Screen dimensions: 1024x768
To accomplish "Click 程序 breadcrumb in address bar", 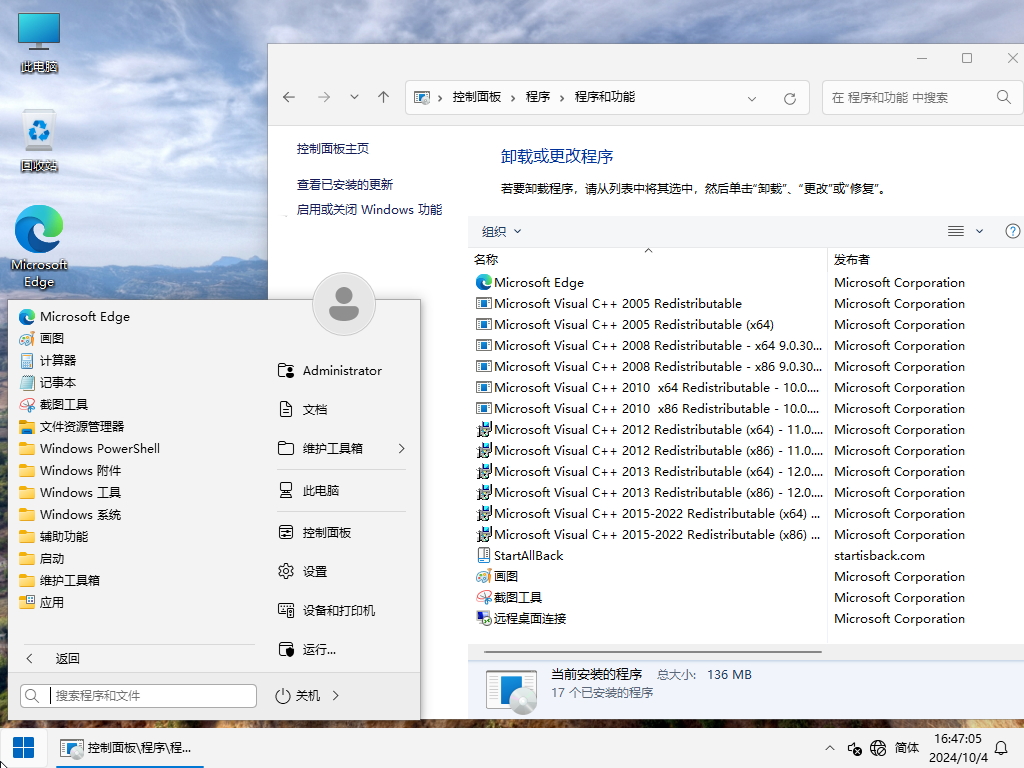I will (537, 97).
